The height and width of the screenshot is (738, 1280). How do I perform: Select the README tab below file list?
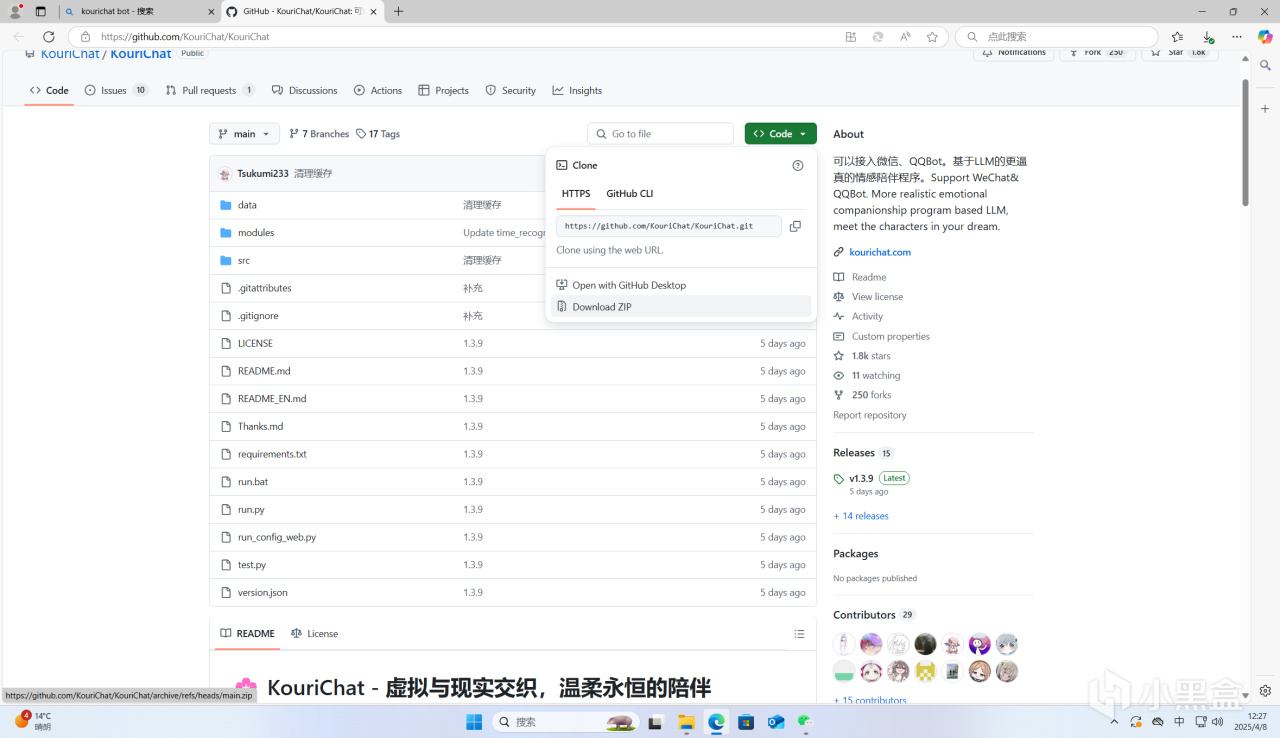(248, 634)
